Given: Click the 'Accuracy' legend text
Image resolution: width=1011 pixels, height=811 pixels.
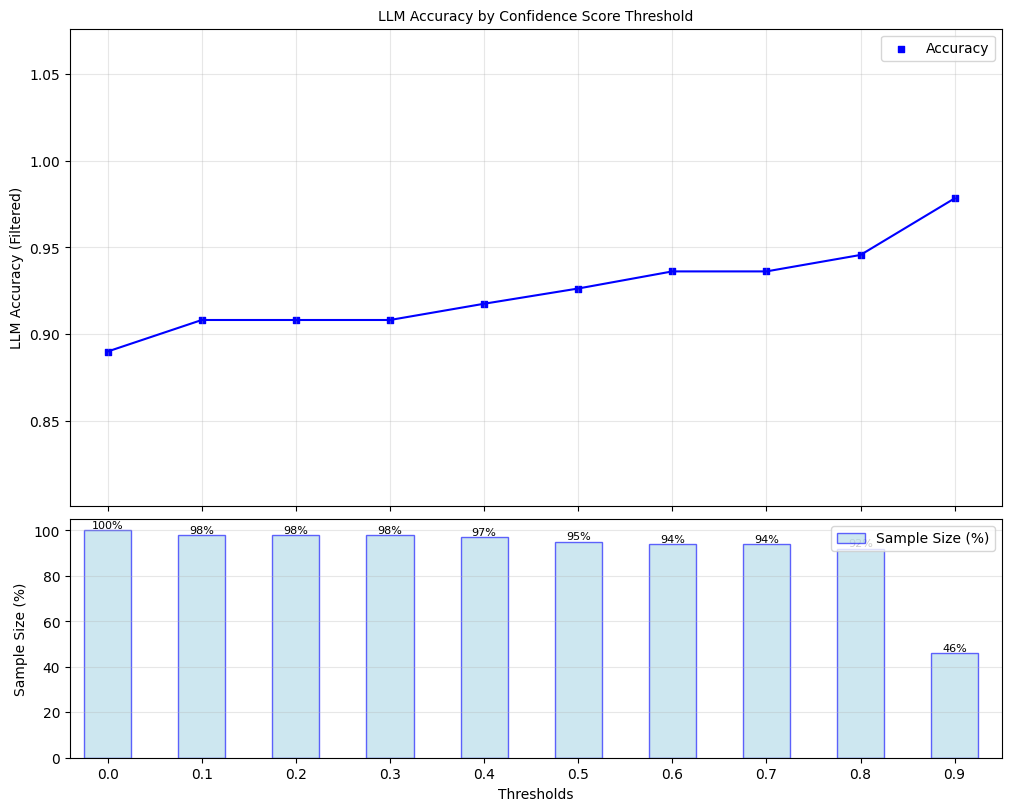Looking at the screenshot, I should (x=956, y=49).
